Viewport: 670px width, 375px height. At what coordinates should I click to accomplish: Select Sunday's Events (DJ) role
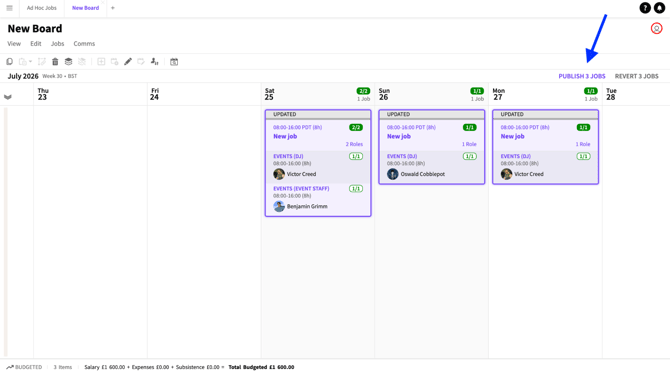(432, 167)
